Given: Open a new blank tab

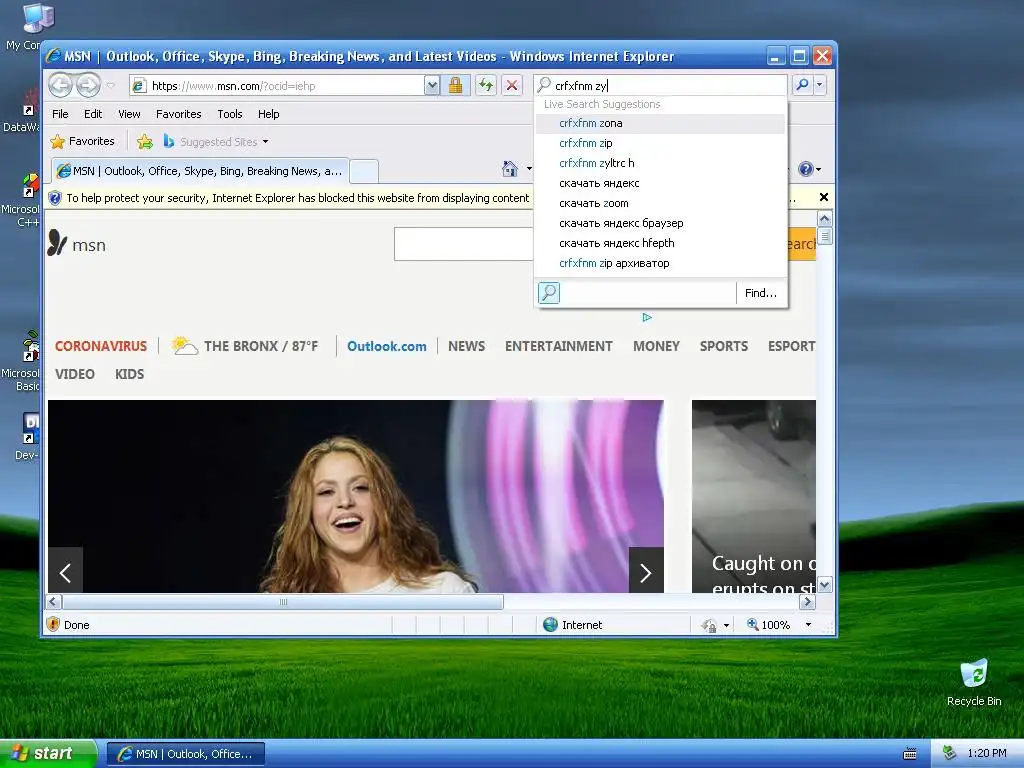Looking at the screenshot, I should pyautogui.click(x=364, y=171).
